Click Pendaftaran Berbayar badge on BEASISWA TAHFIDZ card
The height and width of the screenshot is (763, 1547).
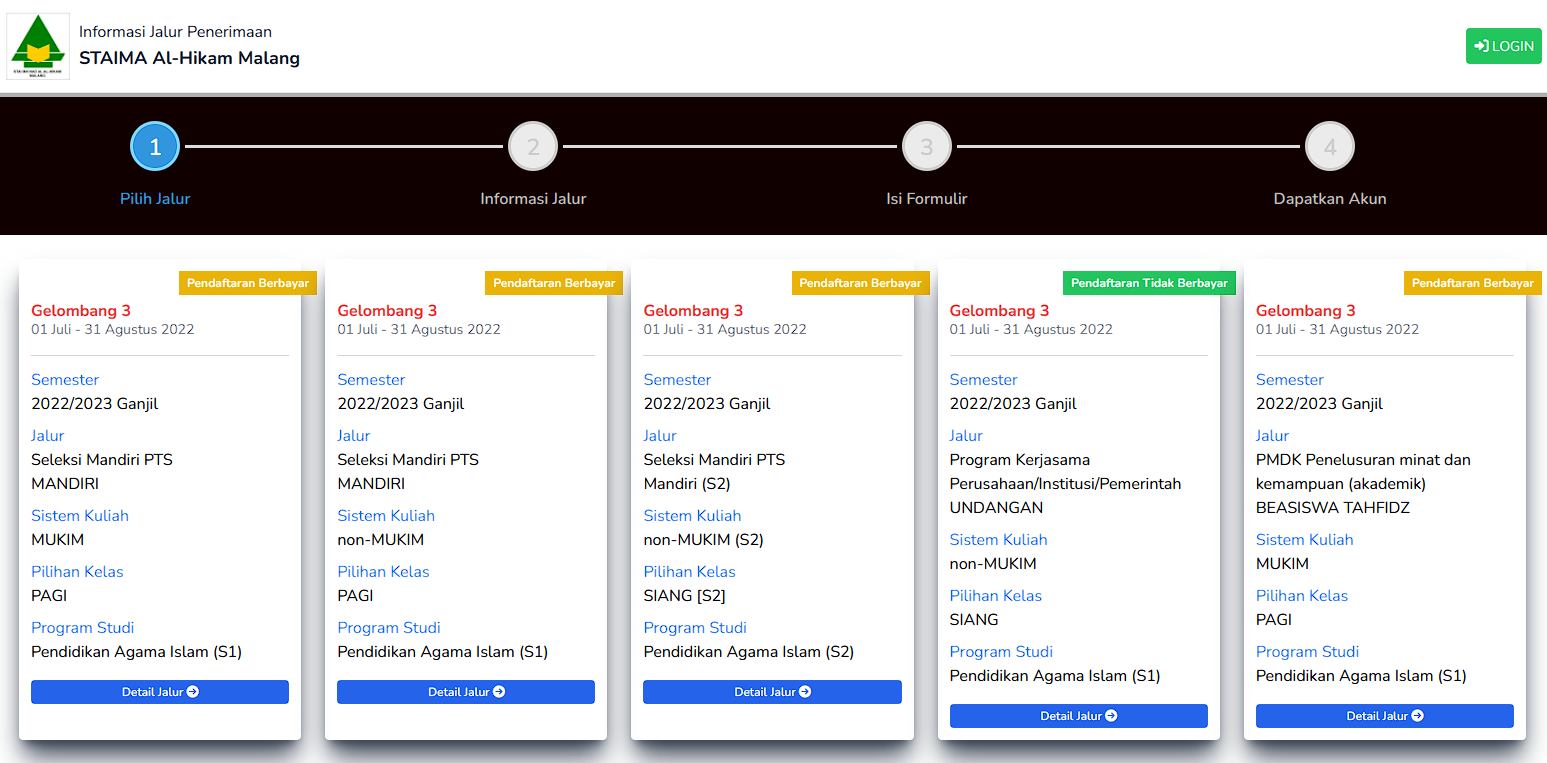(1472, 283)
